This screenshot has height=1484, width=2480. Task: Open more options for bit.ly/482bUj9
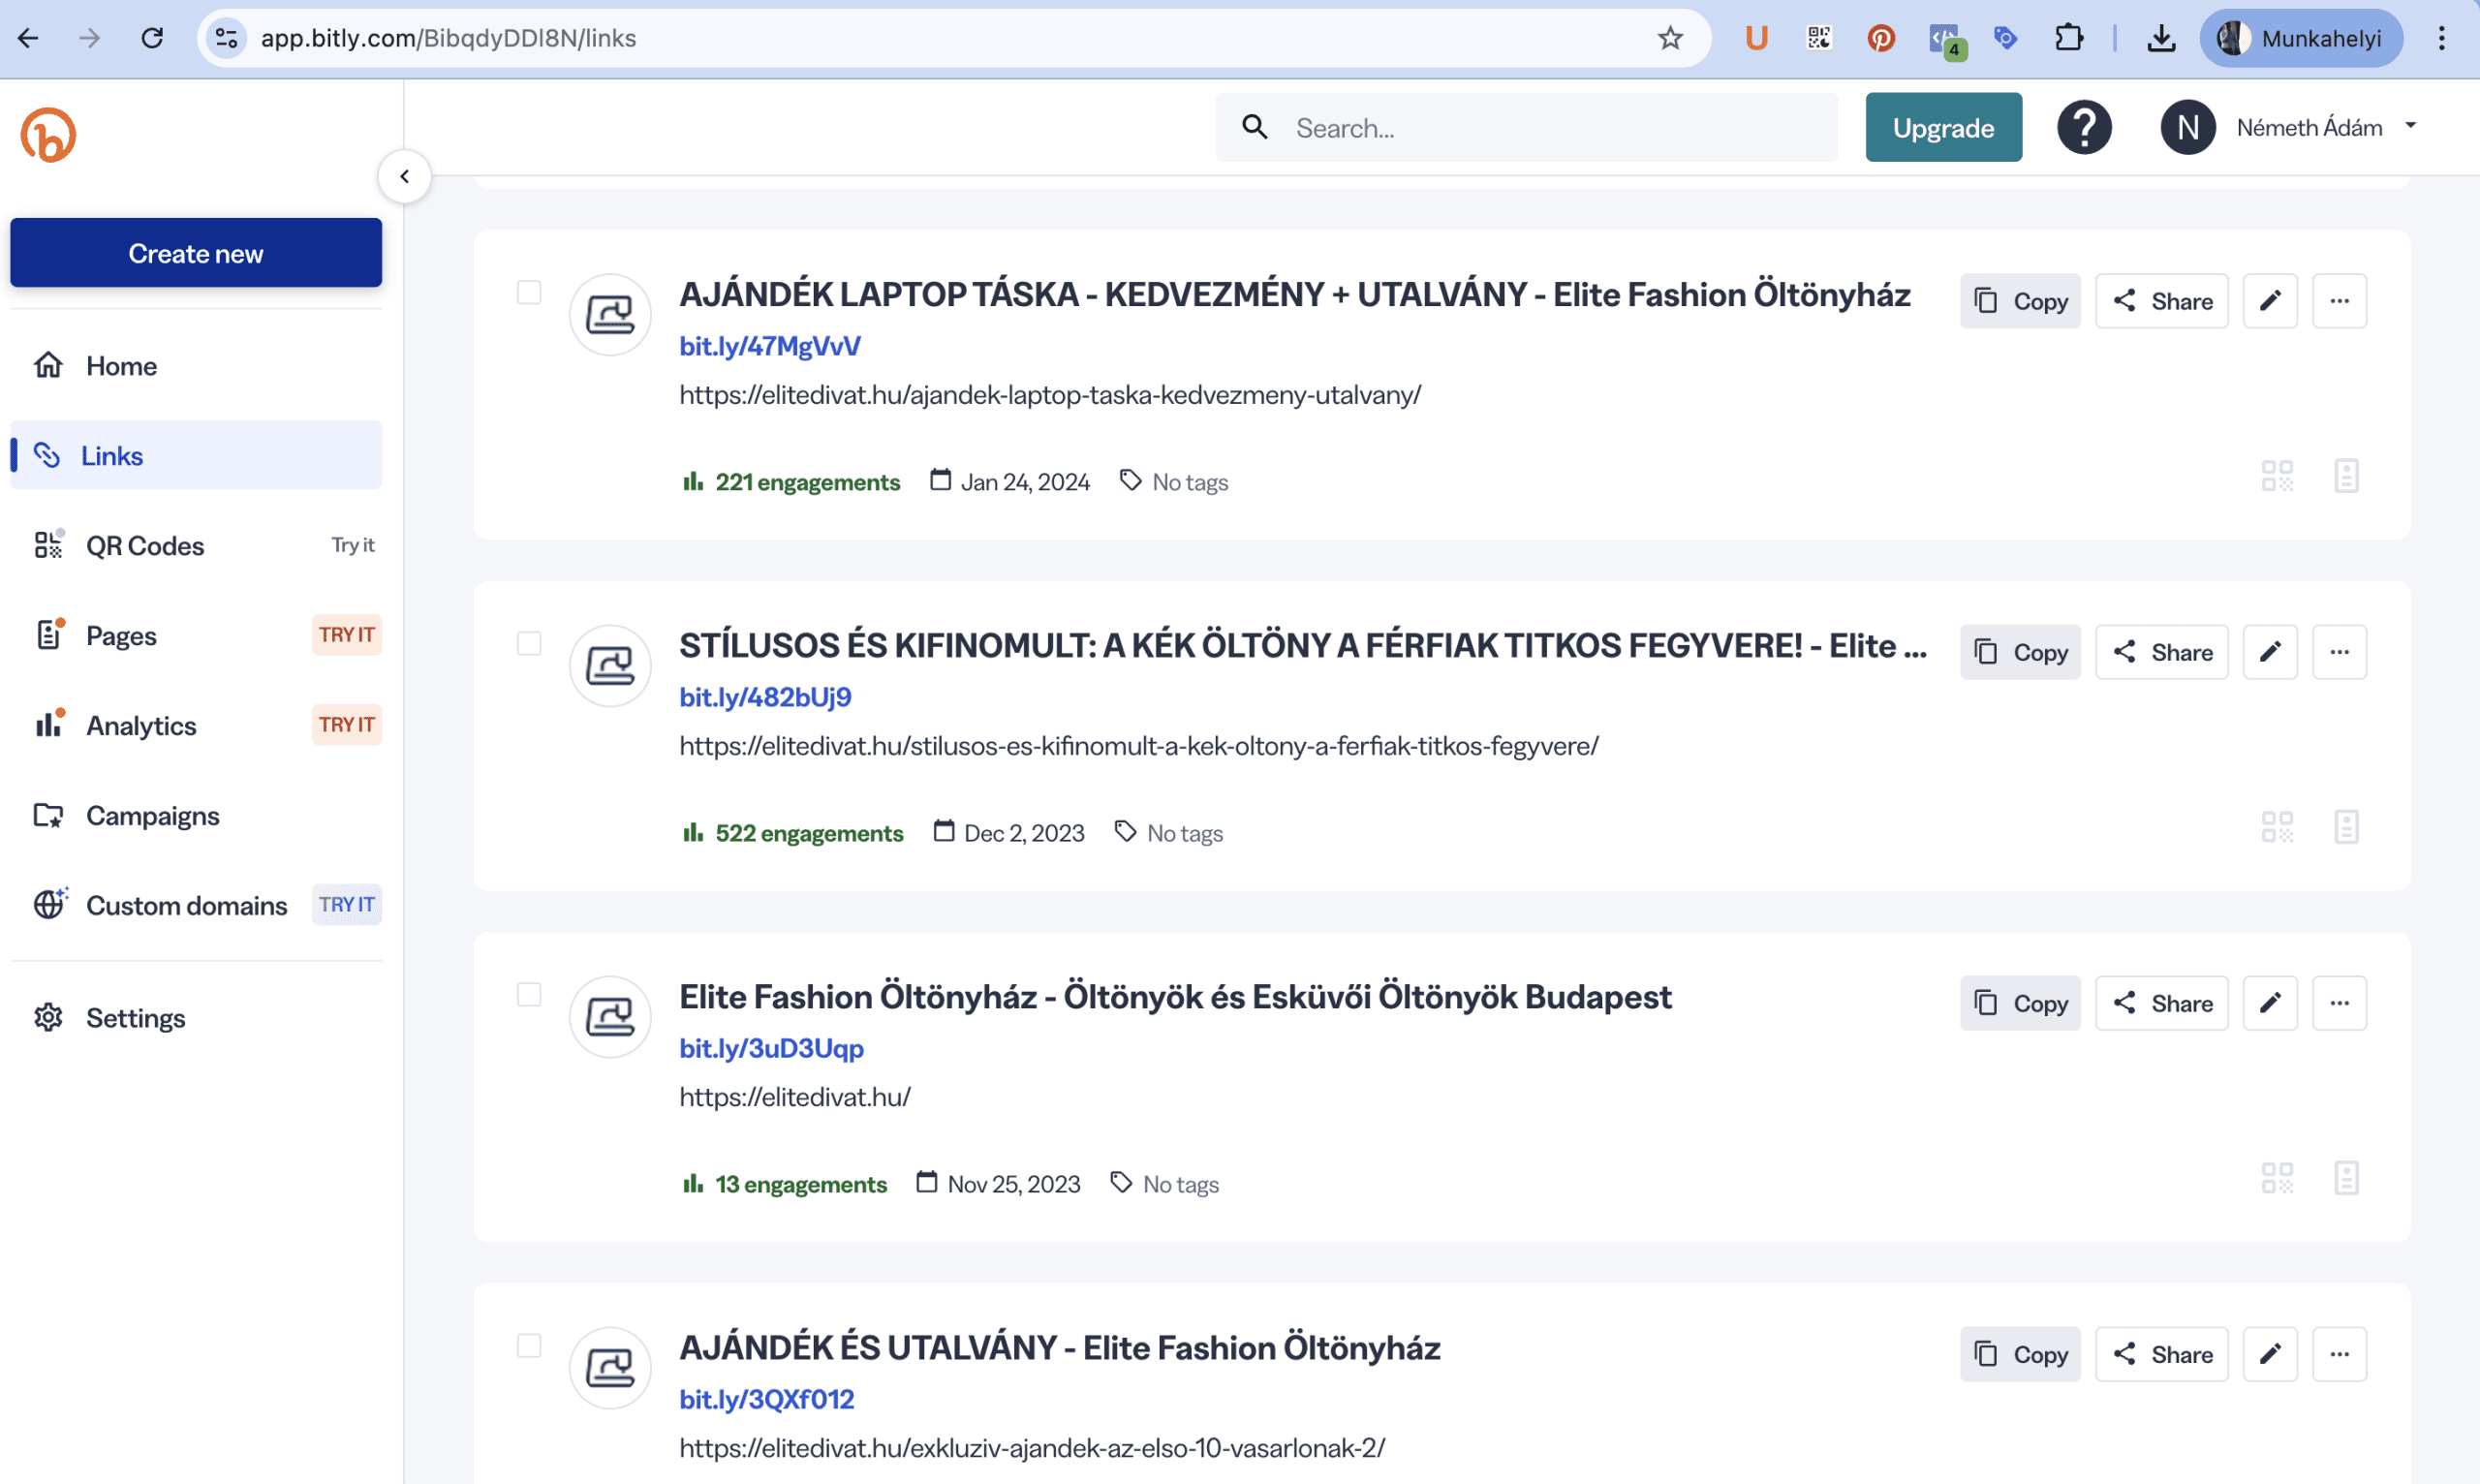tap(2339, 652)
